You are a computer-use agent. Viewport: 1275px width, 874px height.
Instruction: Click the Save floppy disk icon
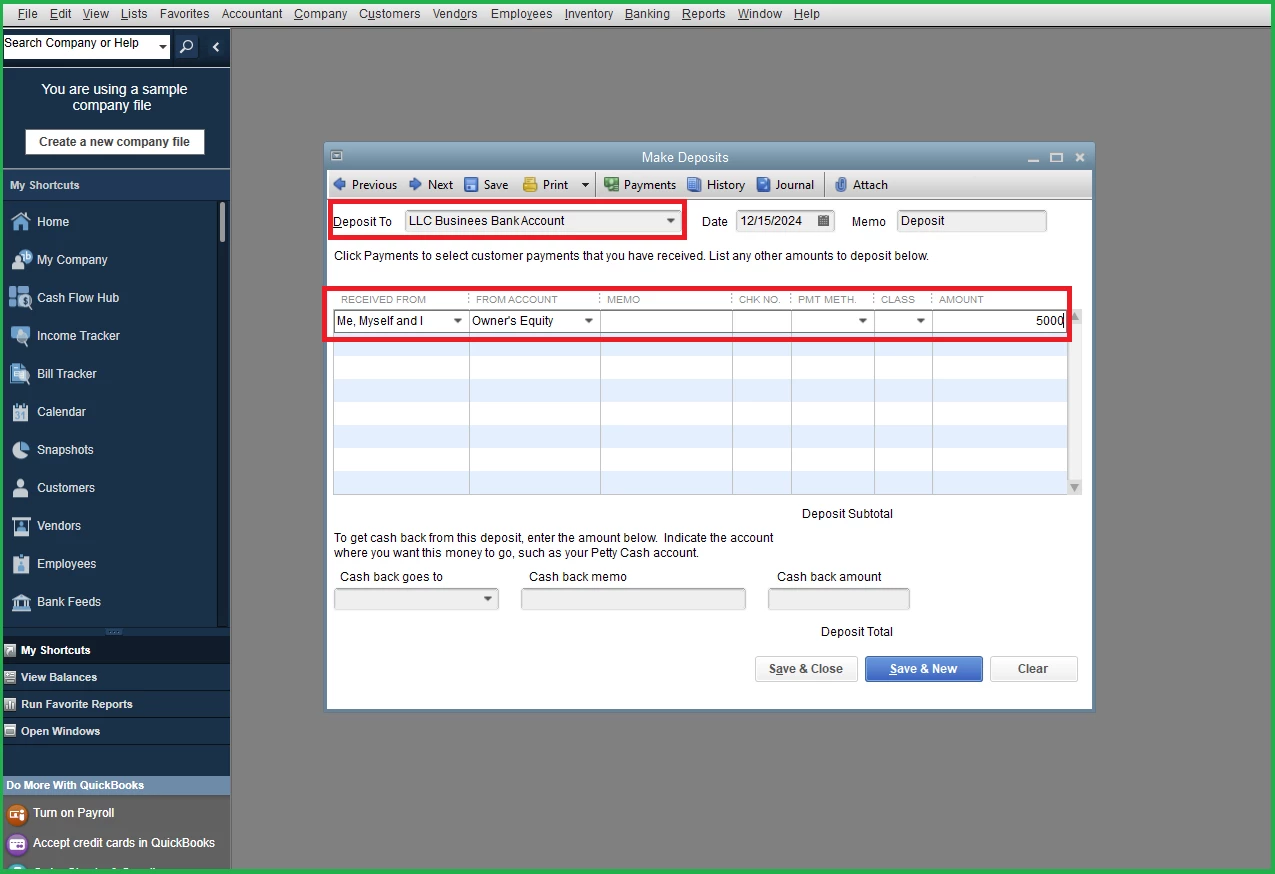(471, 185)
